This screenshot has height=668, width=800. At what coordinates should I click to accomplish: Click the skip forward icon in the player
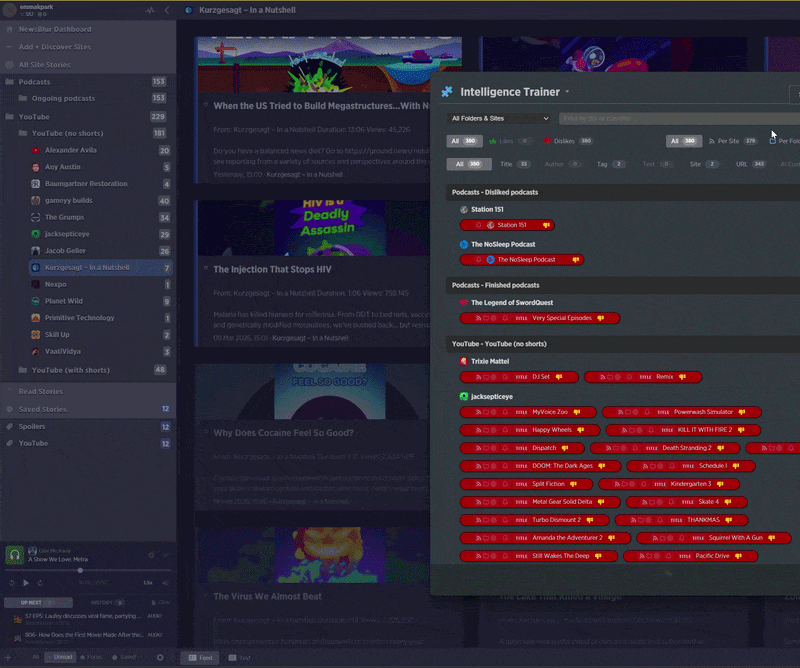point(42,582)
